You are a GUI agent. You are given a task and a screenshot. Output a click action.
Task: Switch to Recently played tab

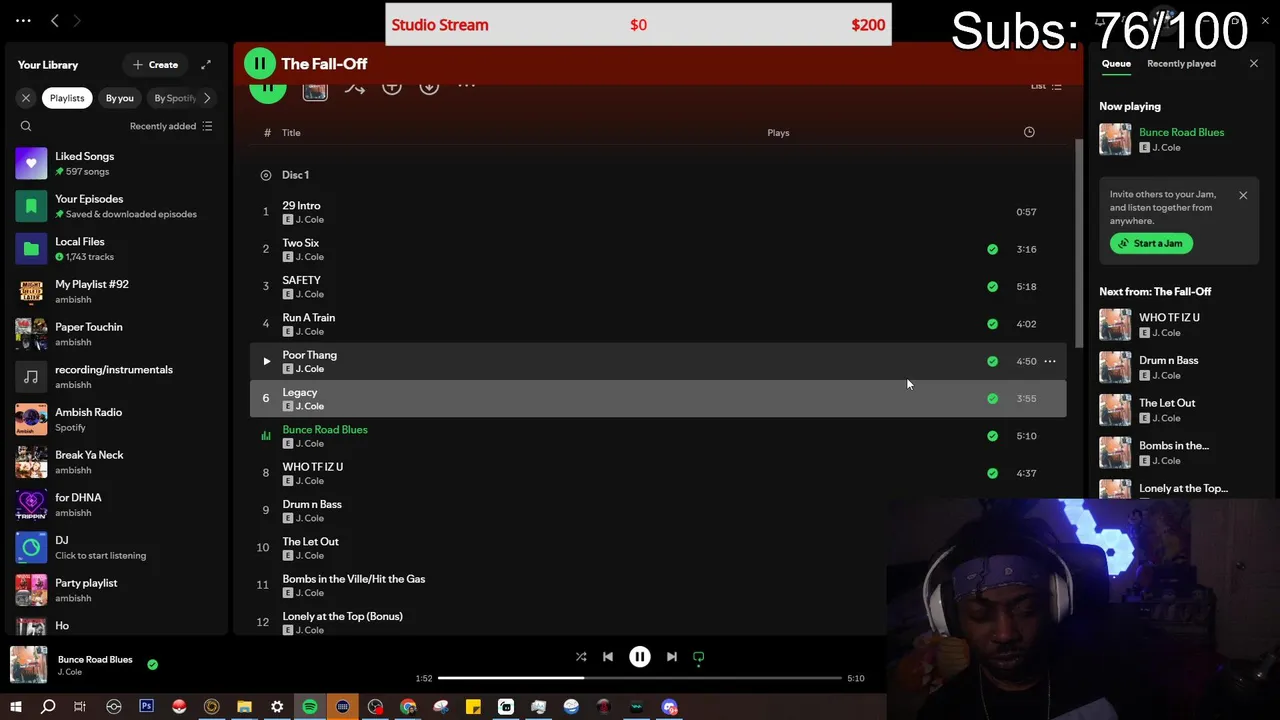(1181, 64)
